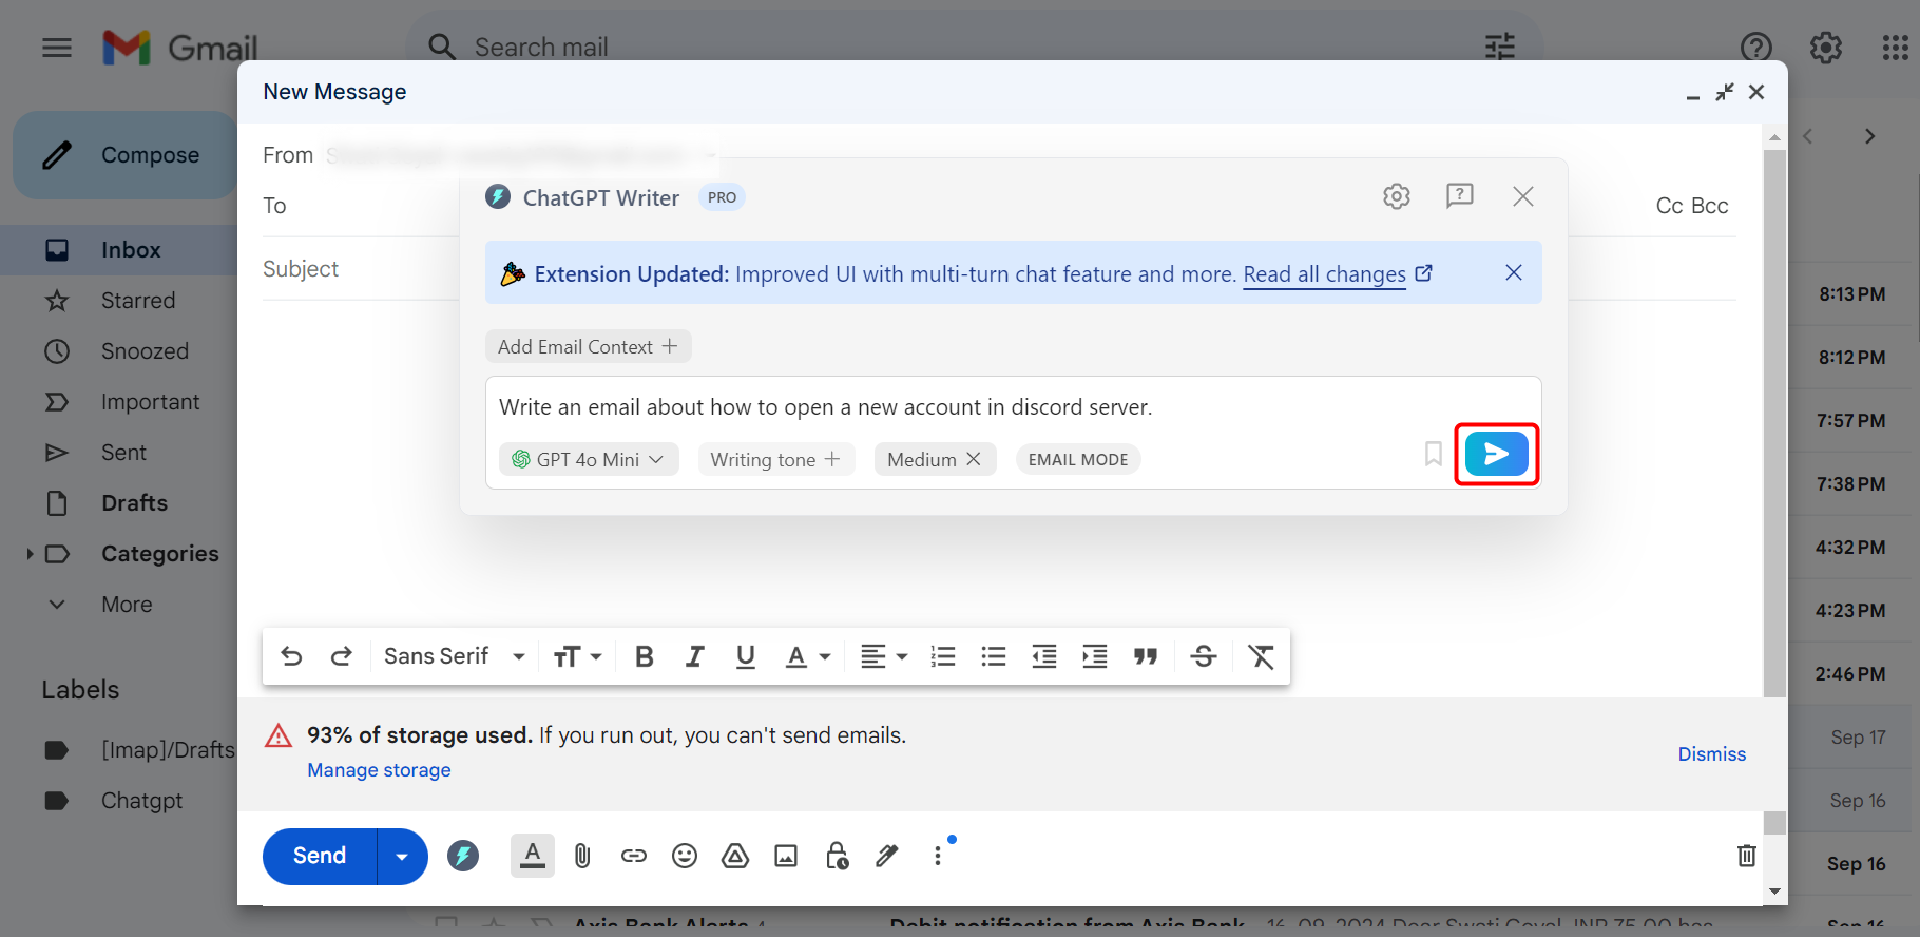The width and height of the screenshot is (1920, 937).
Task: Submit the ChatGPT Writer prompt with send arrow
Action: [x=1496, y=454]
